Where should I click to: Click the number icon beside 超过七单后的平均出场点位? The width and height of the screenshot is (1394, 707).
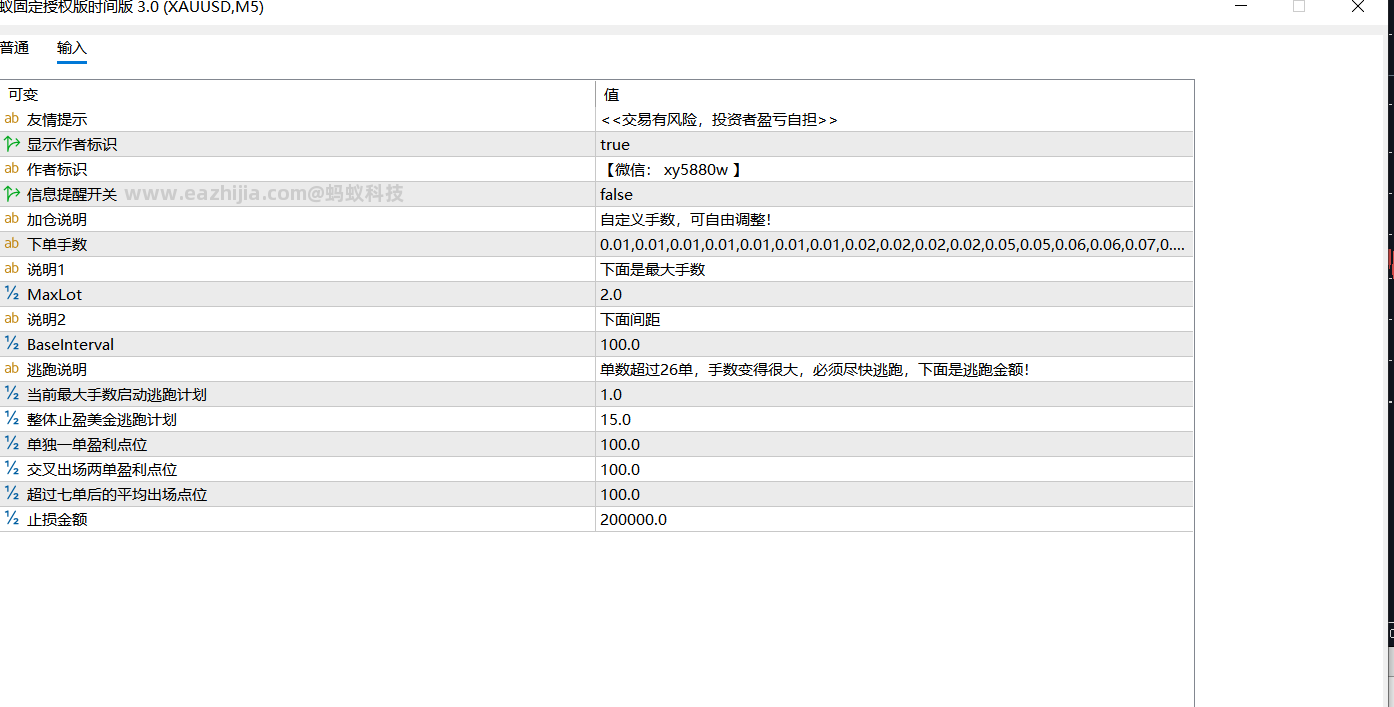12,494
